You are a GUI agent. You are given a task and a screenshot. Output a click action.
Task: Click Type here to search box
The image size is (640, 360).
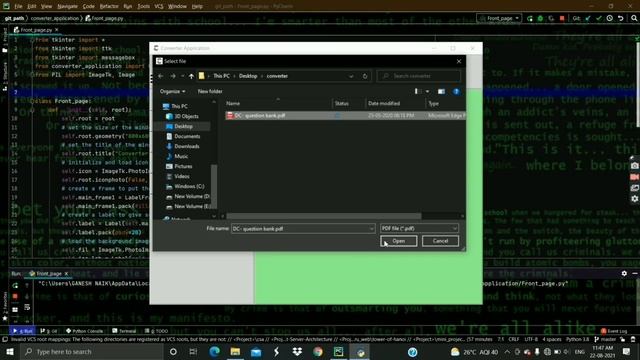coord(92,351)
